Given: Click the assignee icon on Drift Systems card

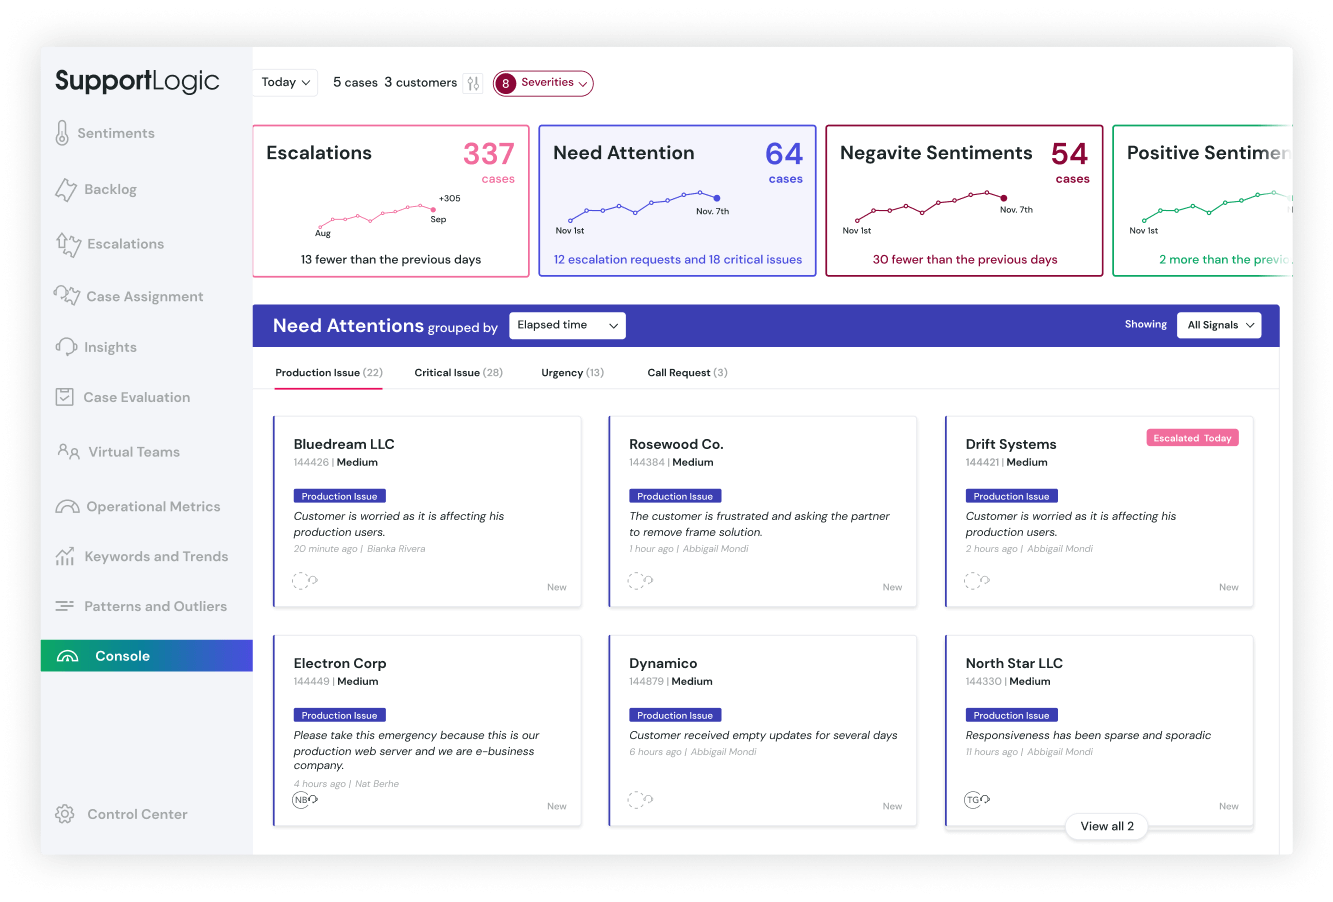Looking at the screenshot, I should tap(976, 580).
